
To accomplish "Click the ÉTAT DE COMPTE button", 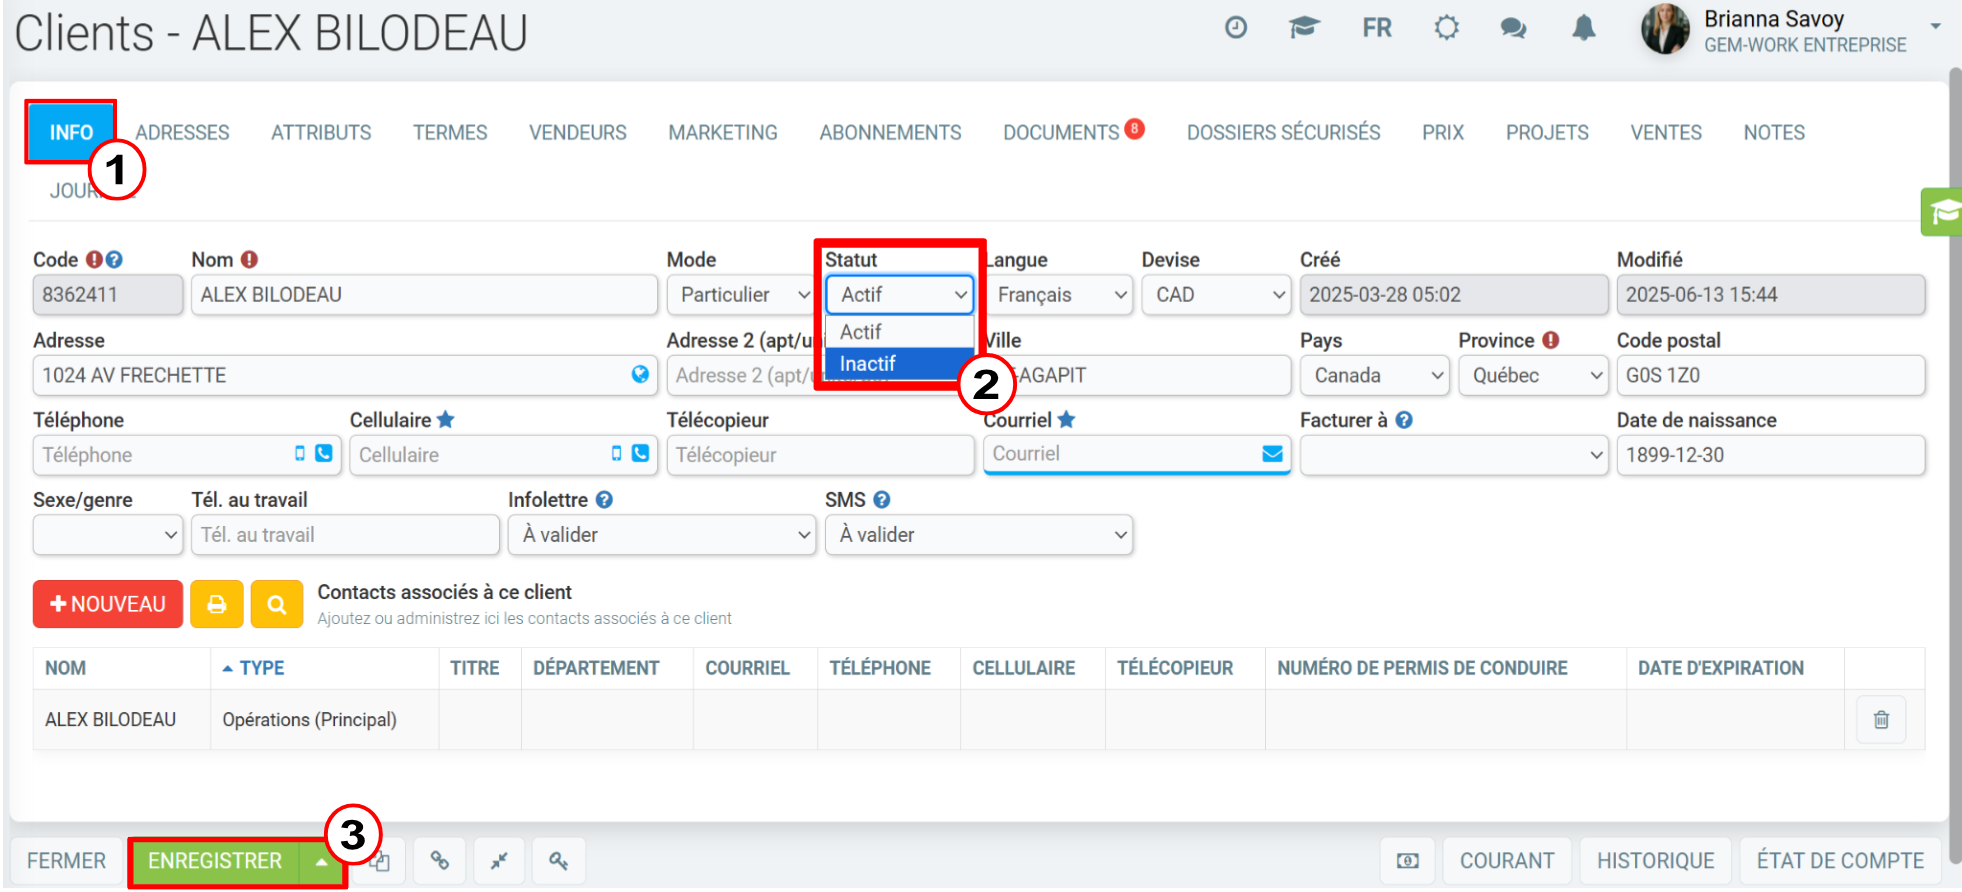I will click(1840, 861).
